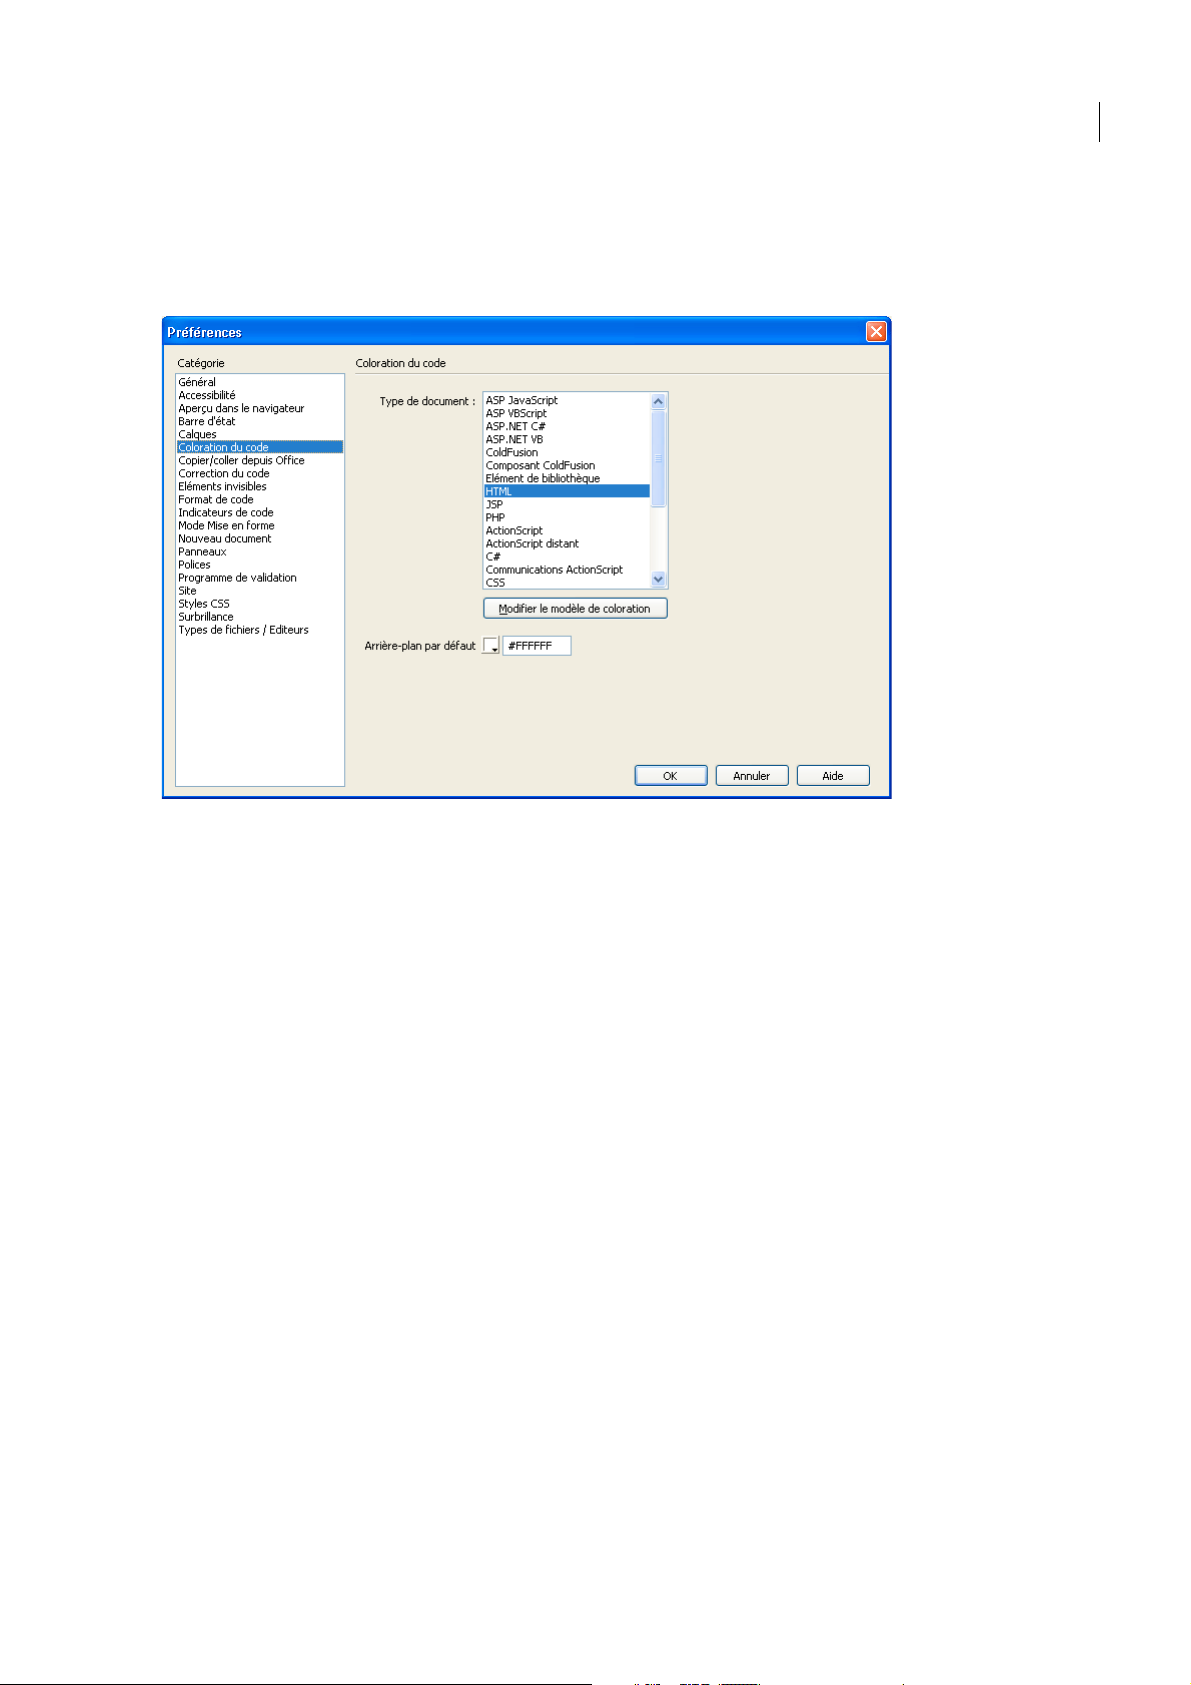Click Modifier le modèle de coloration button
1191x1685 pixels.
tap(575, 608)
